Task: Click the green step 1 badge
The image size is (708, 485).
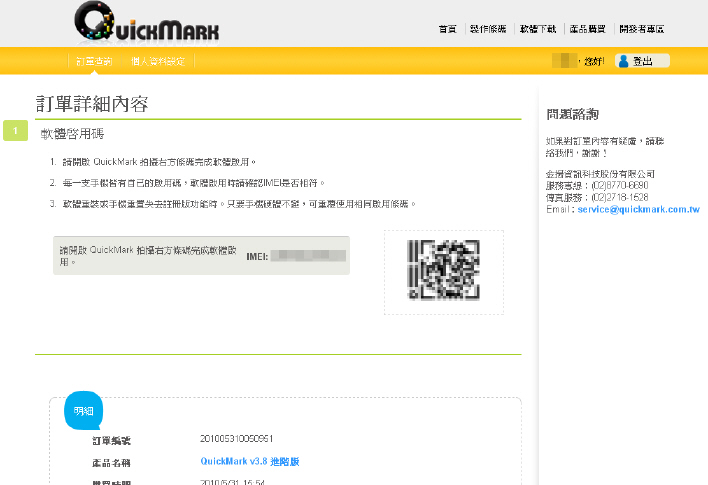Action: [16, 131]
